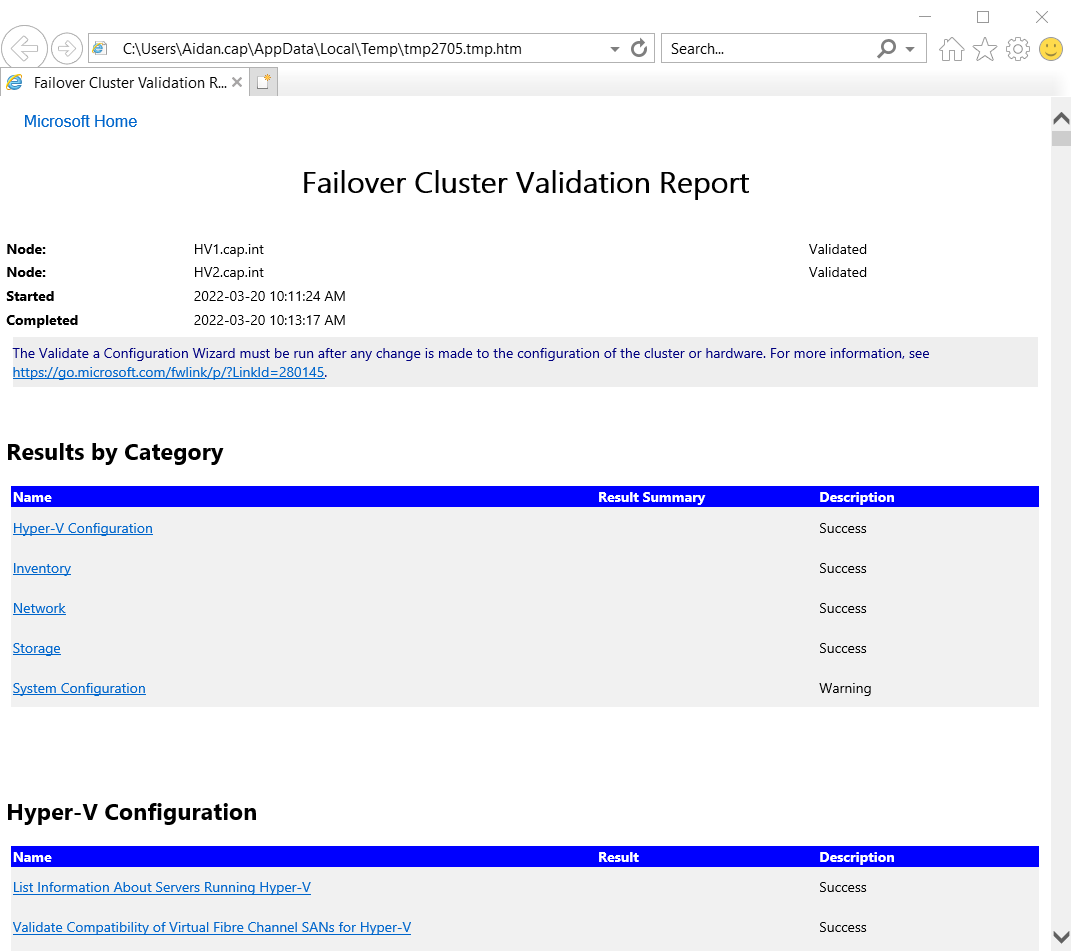Expand the address bar autocomplete dropdown

pyautogui.click(x=615, y=49)
